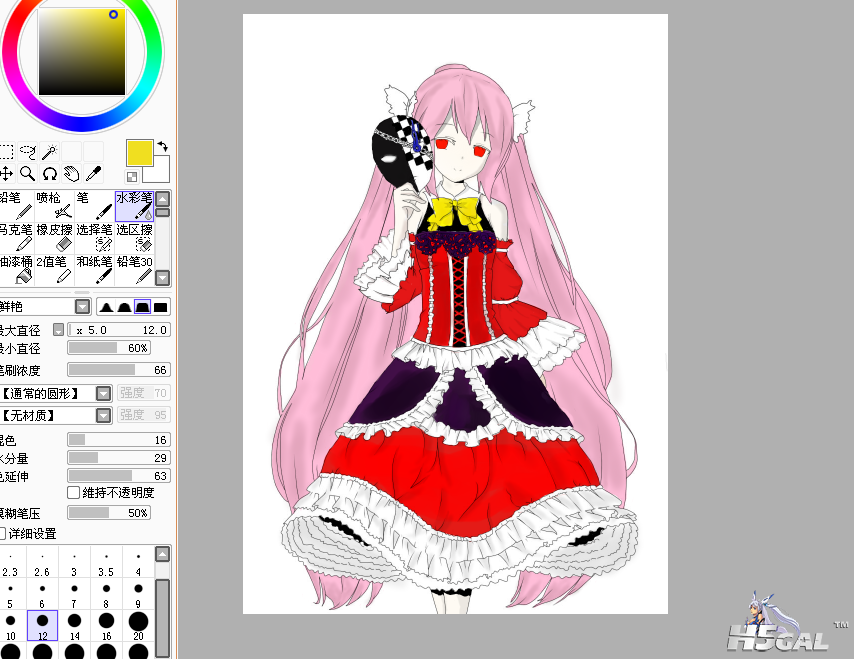Image resolution: width=854 pixels, height=659 pixels.
Task: Open the 鲜艳 blending mode dropdown
Action: 83,306
